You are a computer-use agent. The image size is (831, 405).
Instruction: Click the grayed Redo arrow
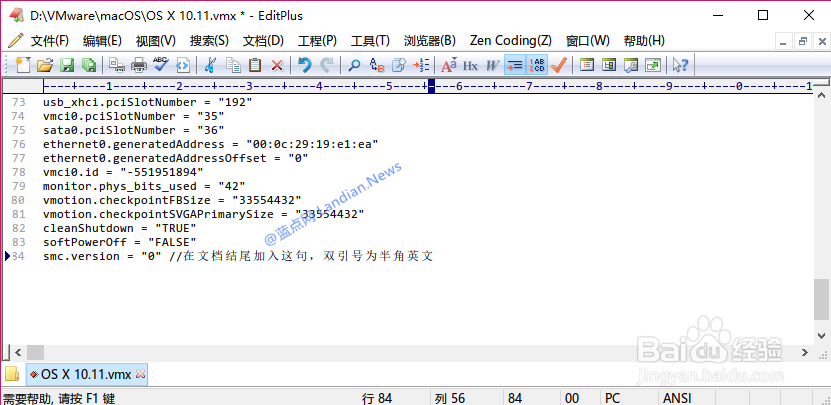coord(327,65)
